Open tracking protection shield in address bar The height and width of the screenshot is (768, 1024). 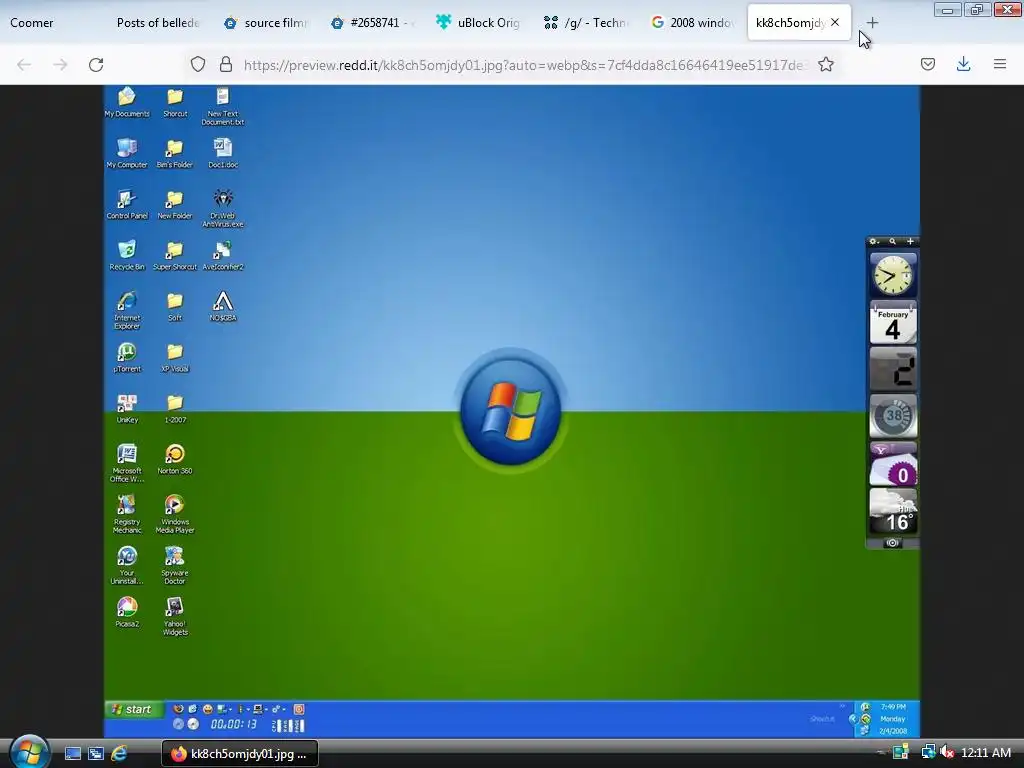coord(198,65)
